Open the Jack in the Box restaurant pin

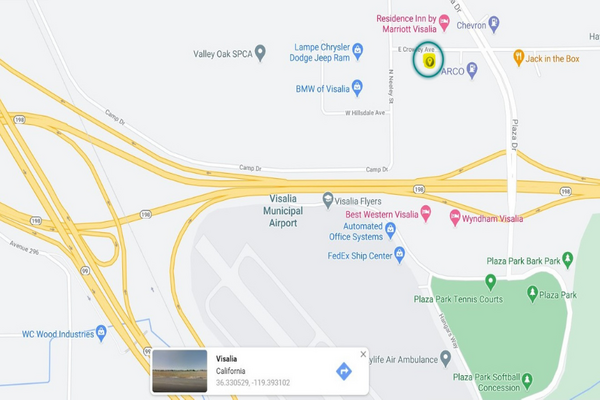click(x=518, y=58)
